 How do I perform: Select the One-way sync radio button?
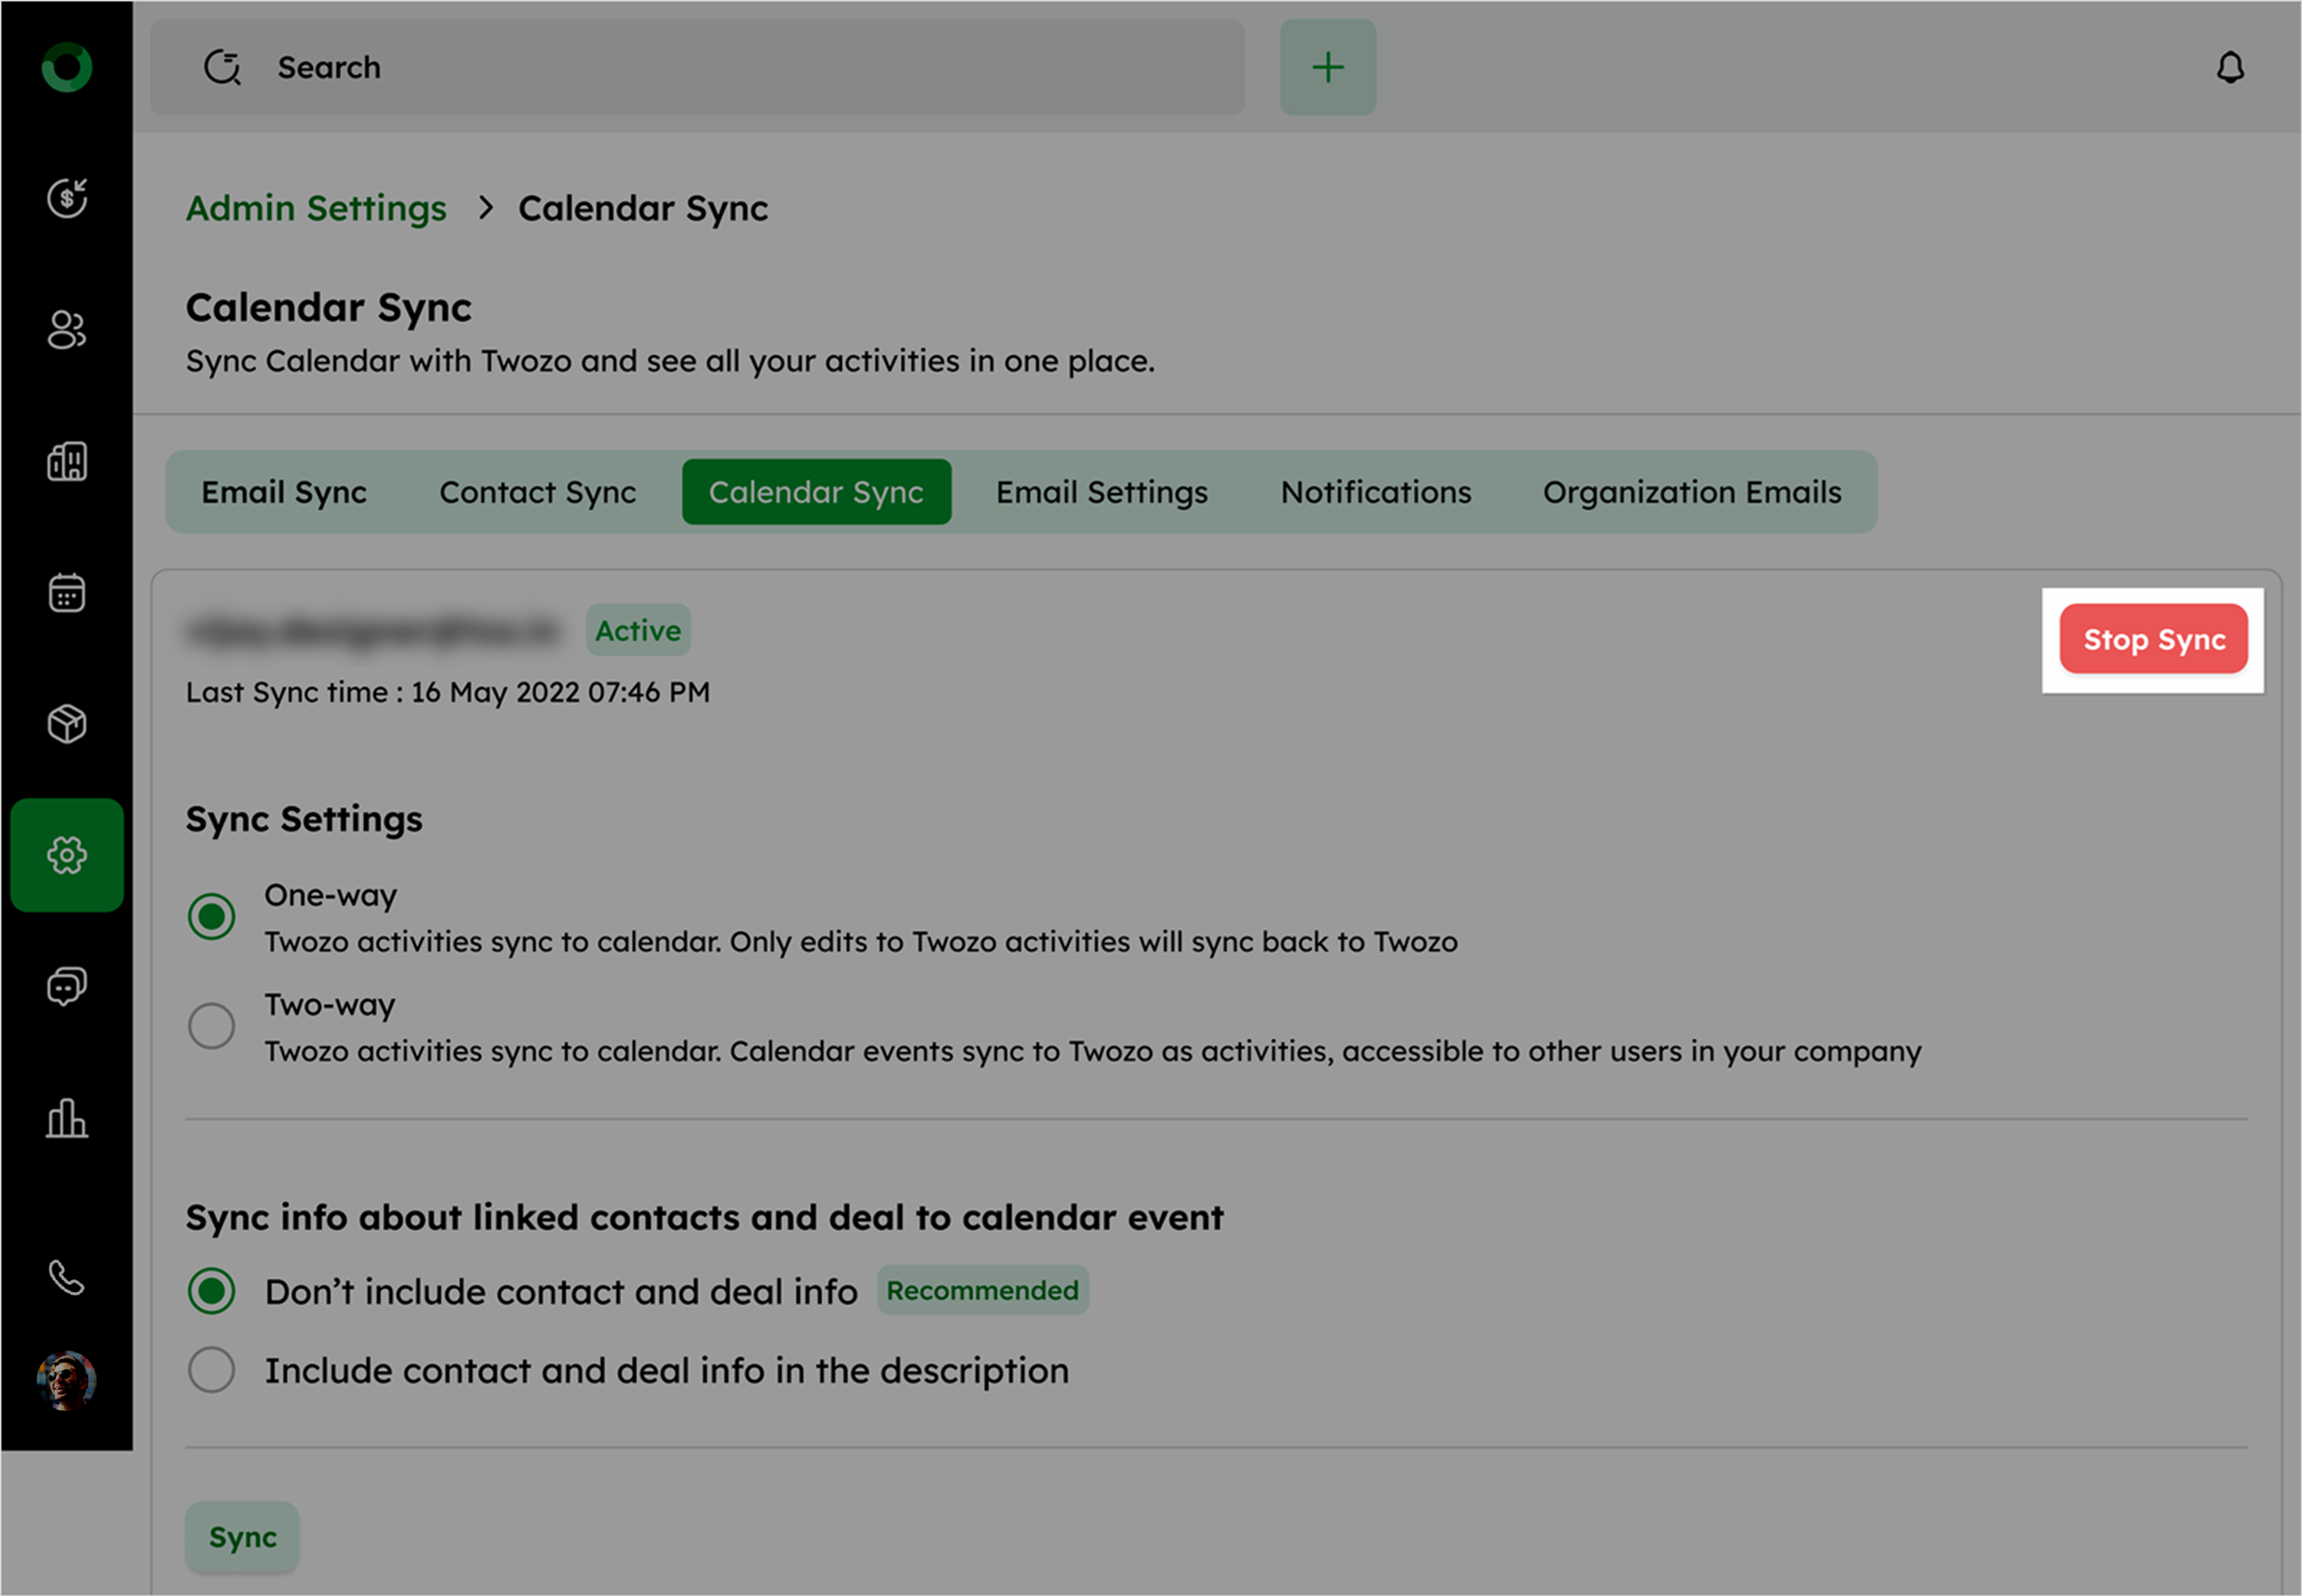pyautogui.click(x=212, y=916)
